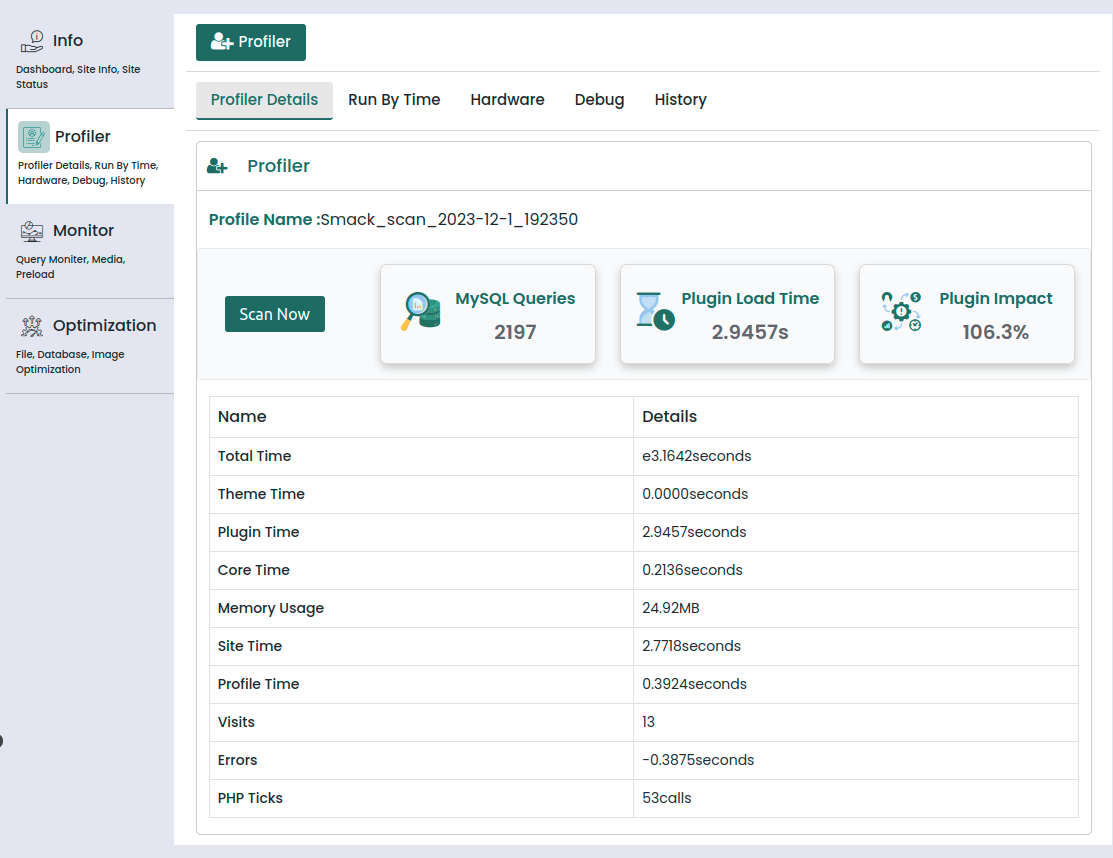Screen dimensions: 1113x858
Task: Click the Plugin Load Time card
Action: (727, 314)
